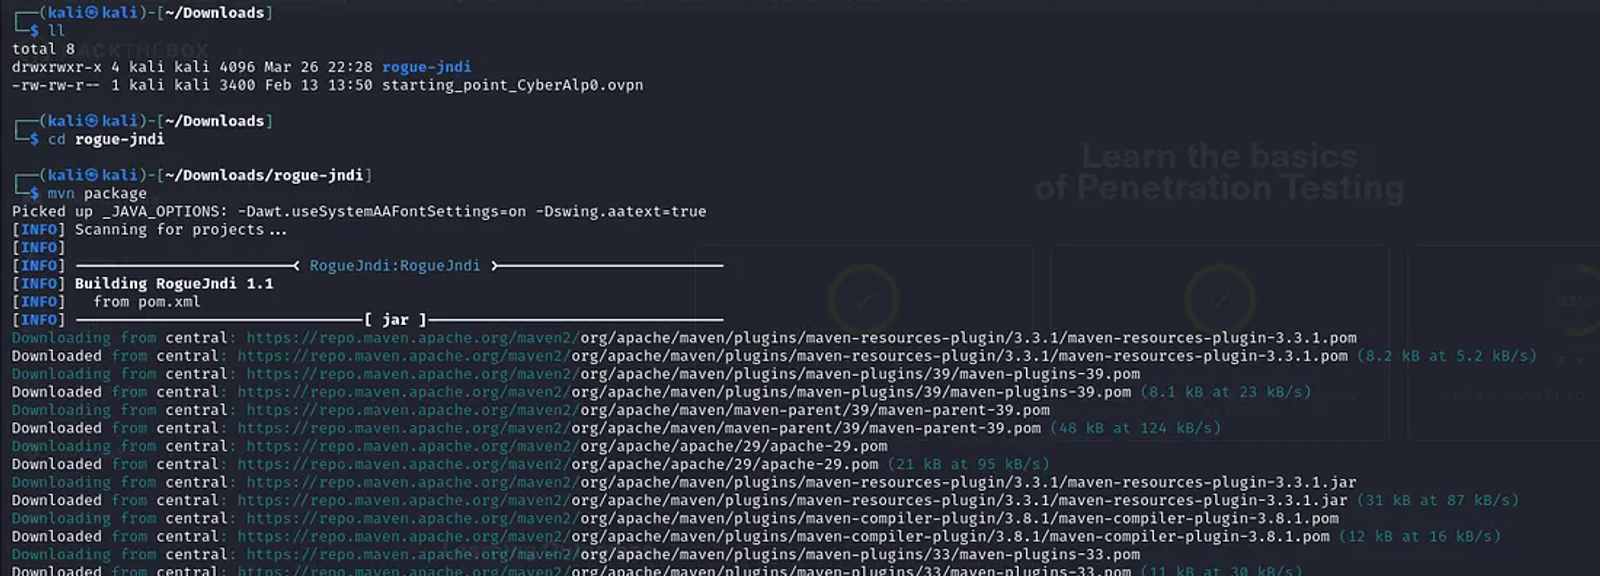Select the 'cd rogue-jndi' command text

106,139
